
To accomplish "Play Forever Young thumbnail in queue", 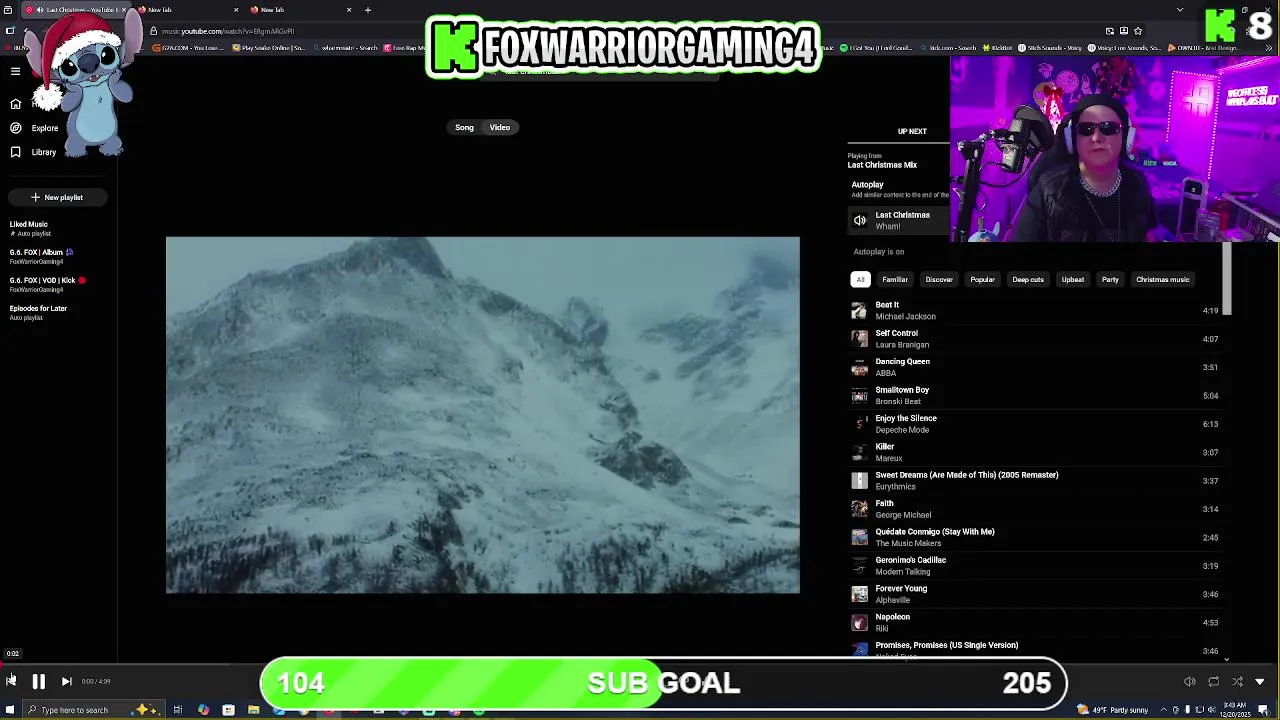I will click(859, 594).
